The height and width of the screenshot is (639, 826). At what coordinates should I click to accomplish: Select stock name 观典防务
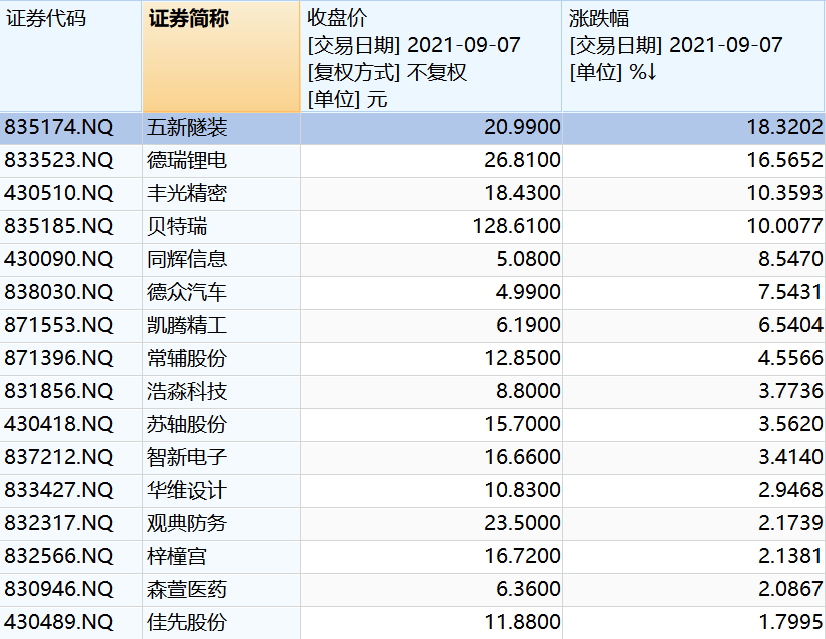click(187, 523)
